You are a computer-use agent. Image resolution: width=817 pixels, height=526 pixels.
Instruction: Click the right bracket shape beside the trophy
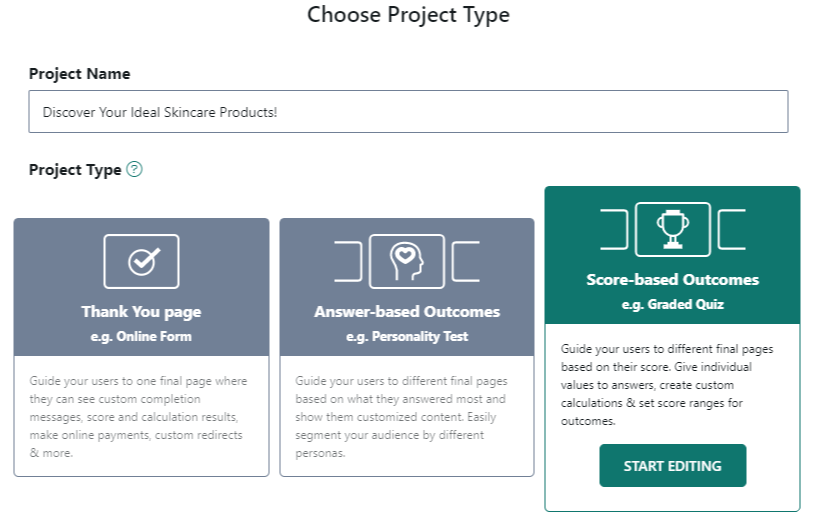(732, 230)
